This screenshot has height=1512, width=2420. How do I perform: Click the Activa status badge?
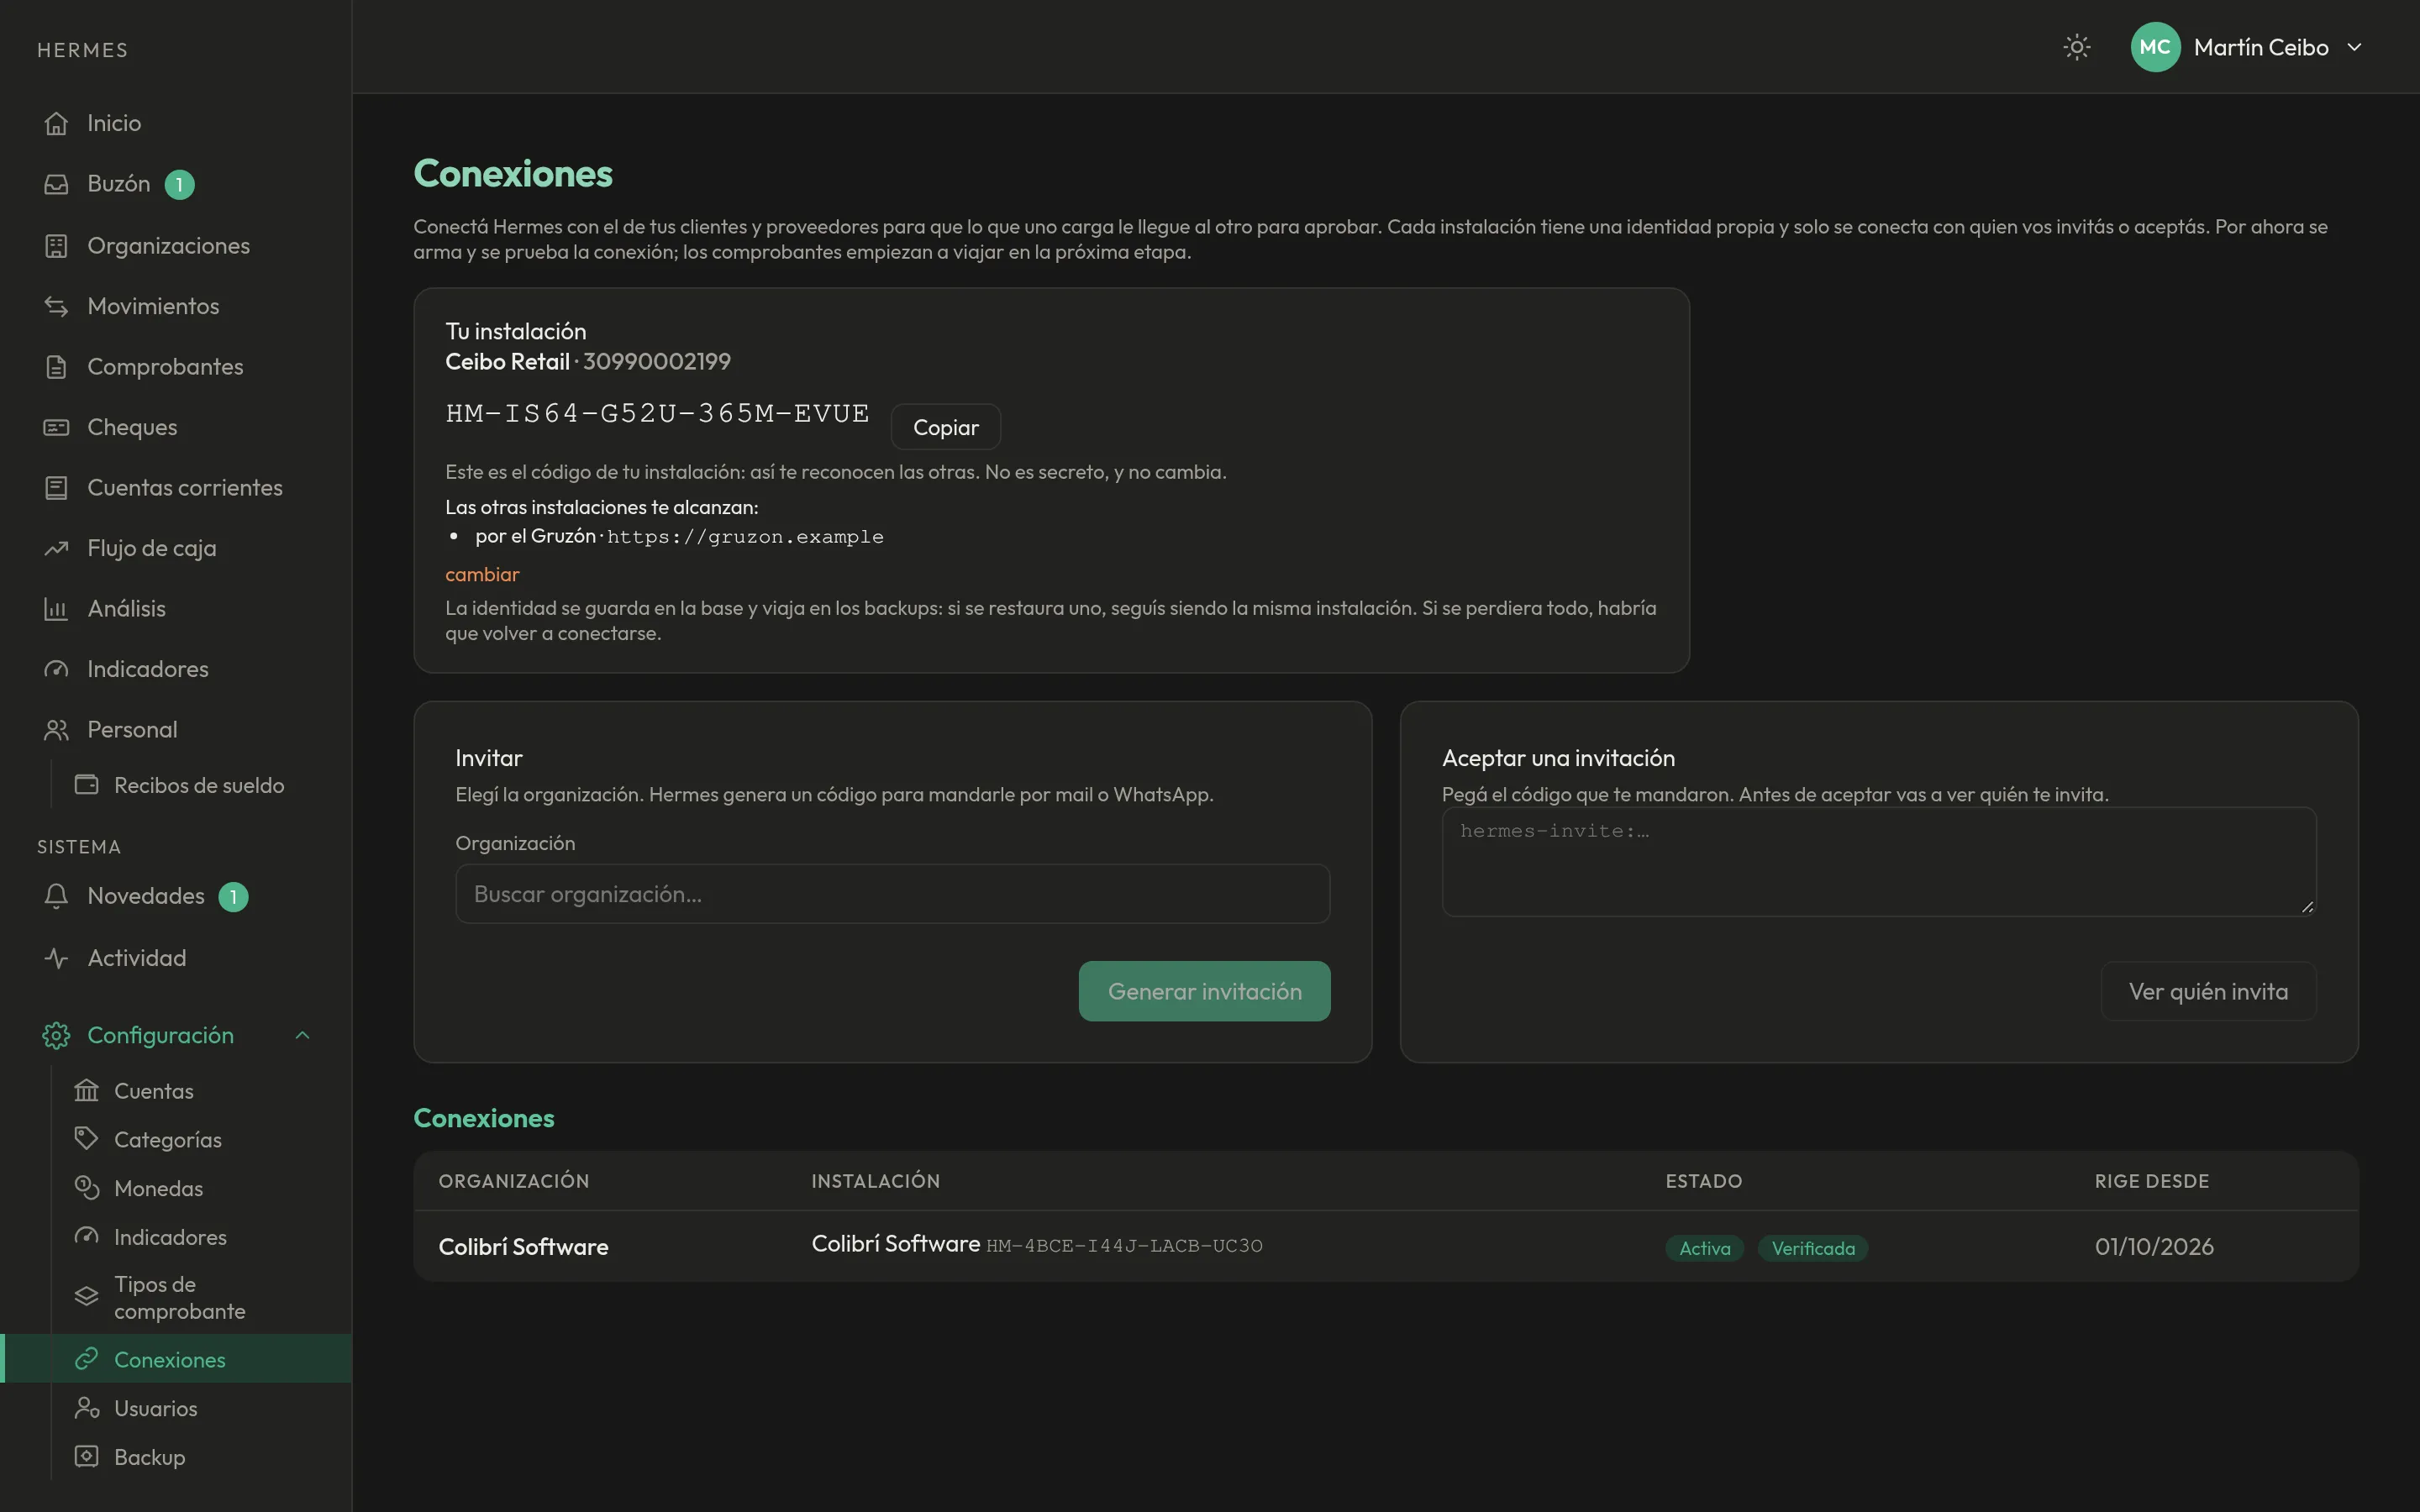tap(1704, 1248)
